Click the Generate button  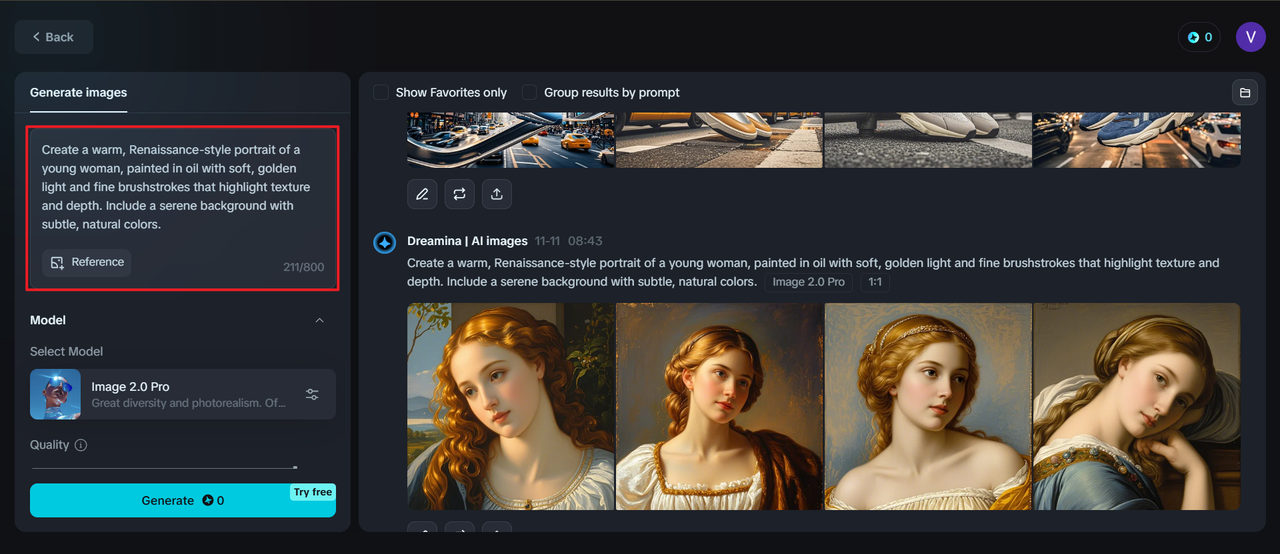(x=183, y=500)
